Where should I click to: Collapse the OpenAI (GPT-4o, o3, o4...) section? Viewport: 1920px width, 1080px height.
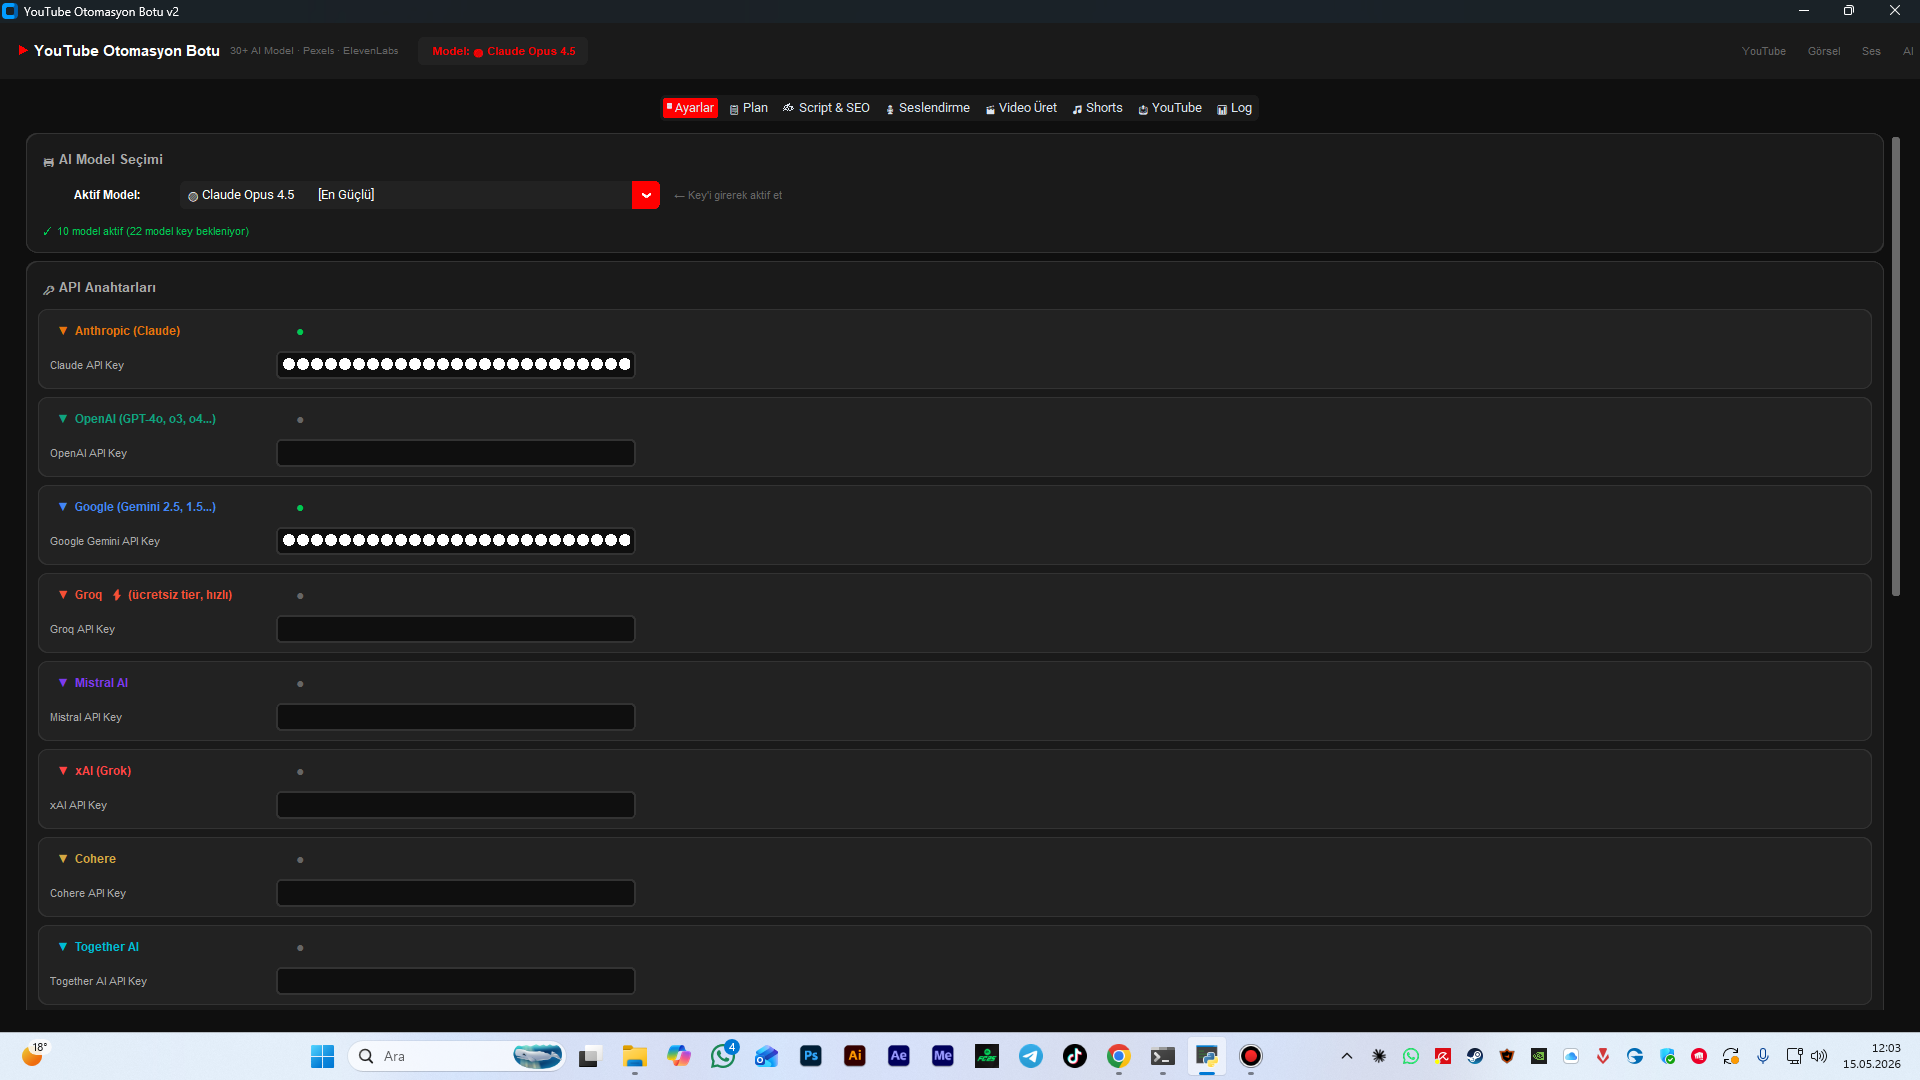point(137,419)
